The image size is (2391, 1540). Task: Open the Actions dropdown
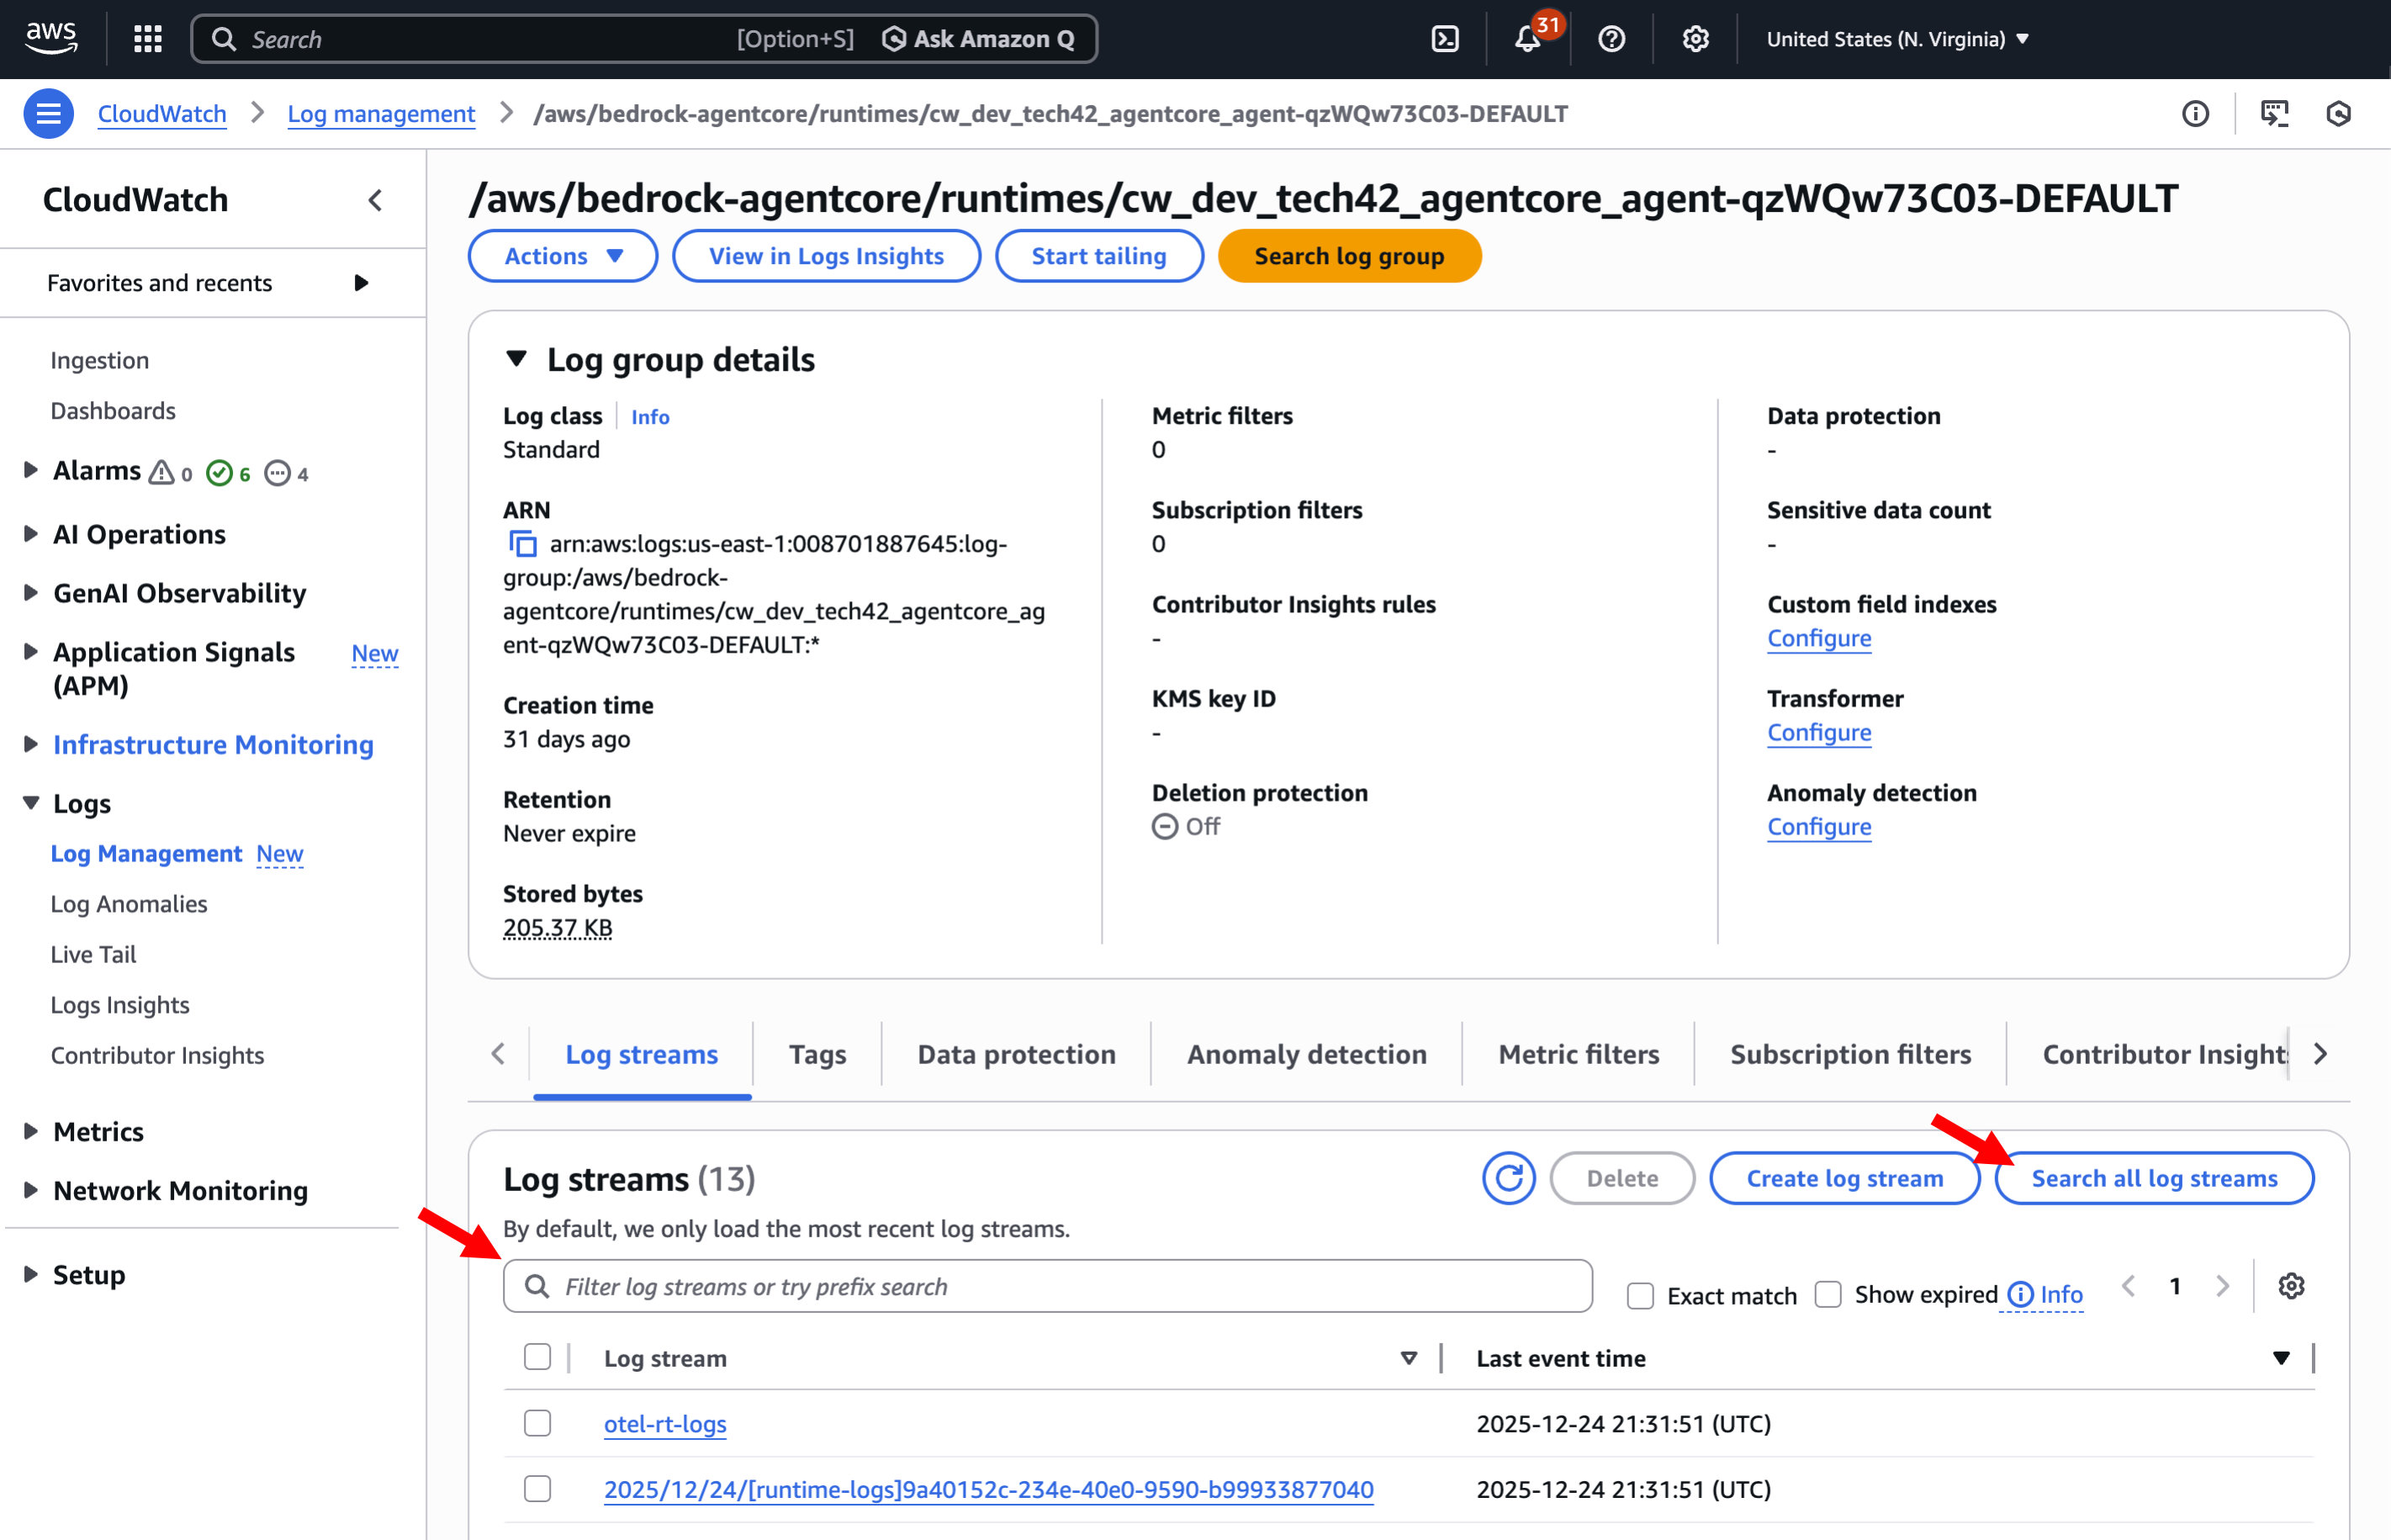point(563,256)
